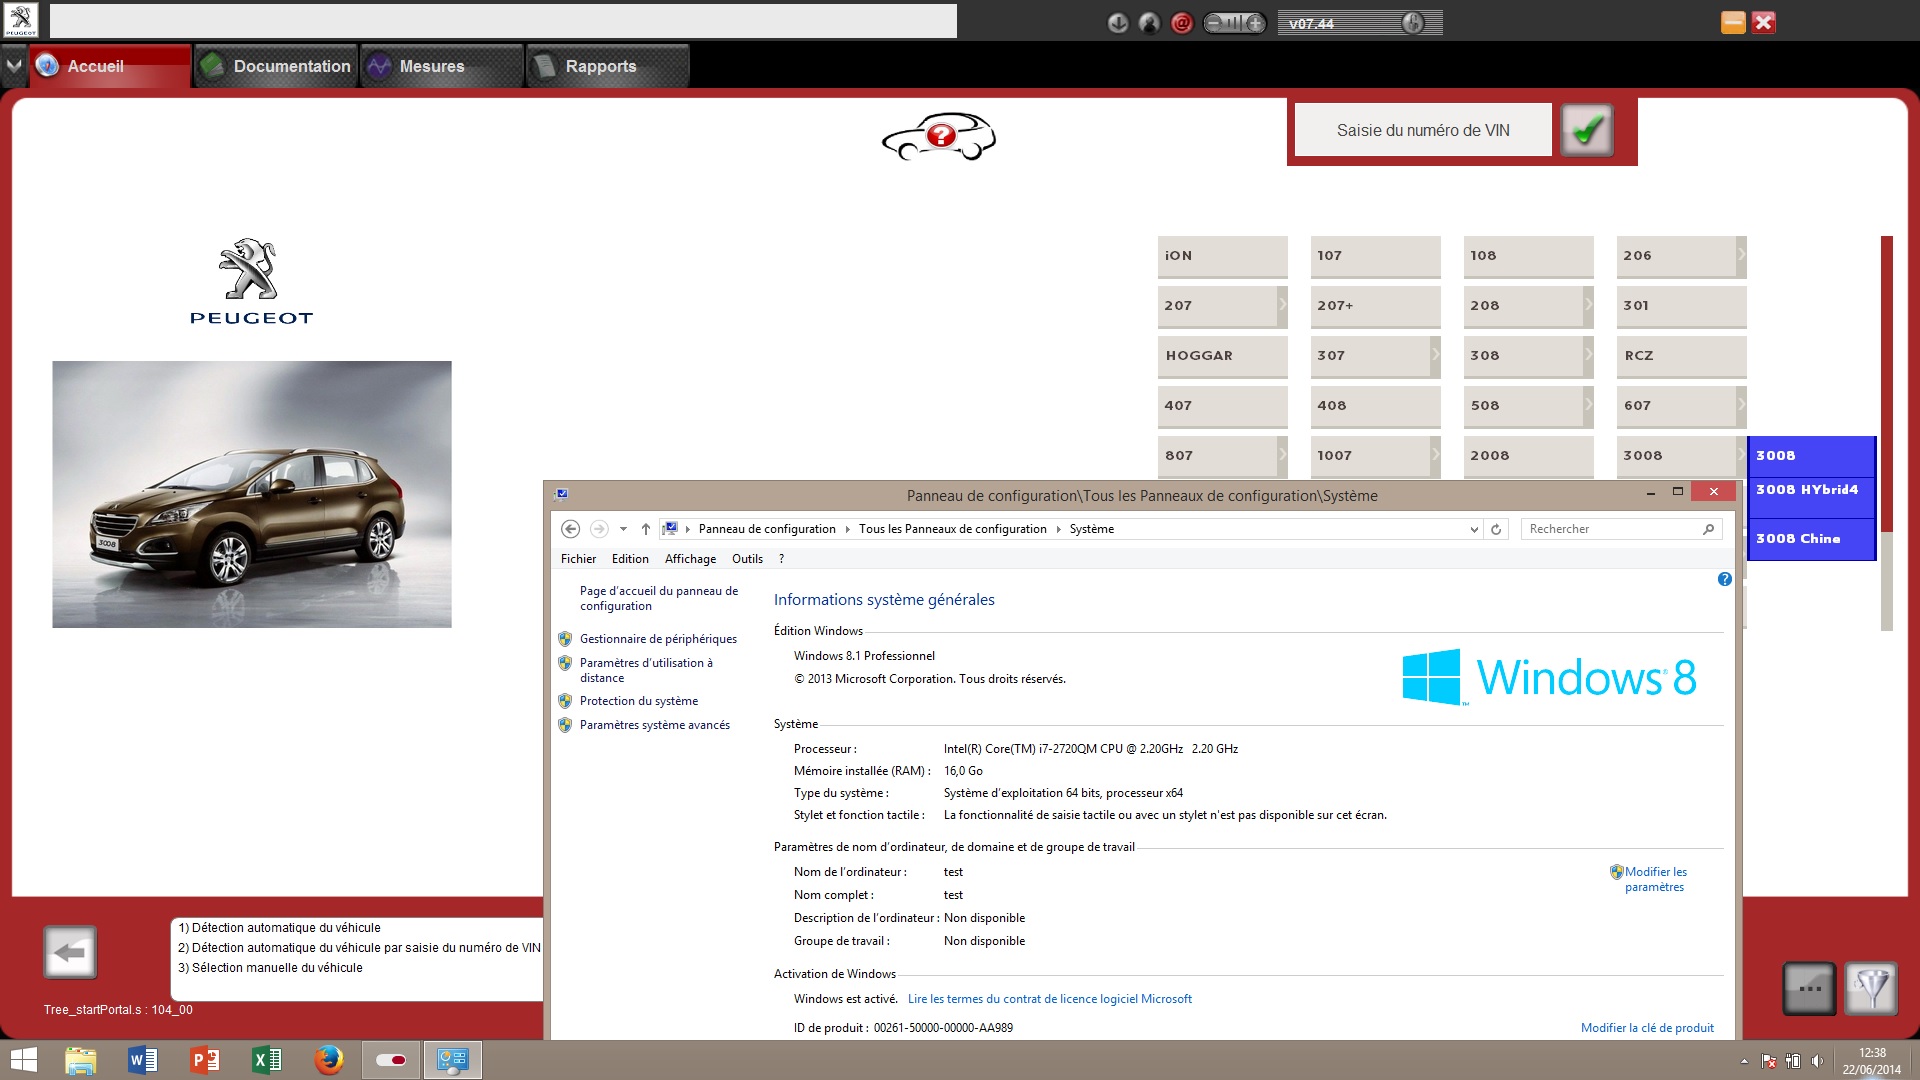Open Firefox from the taskbar

pos(328,1060)
